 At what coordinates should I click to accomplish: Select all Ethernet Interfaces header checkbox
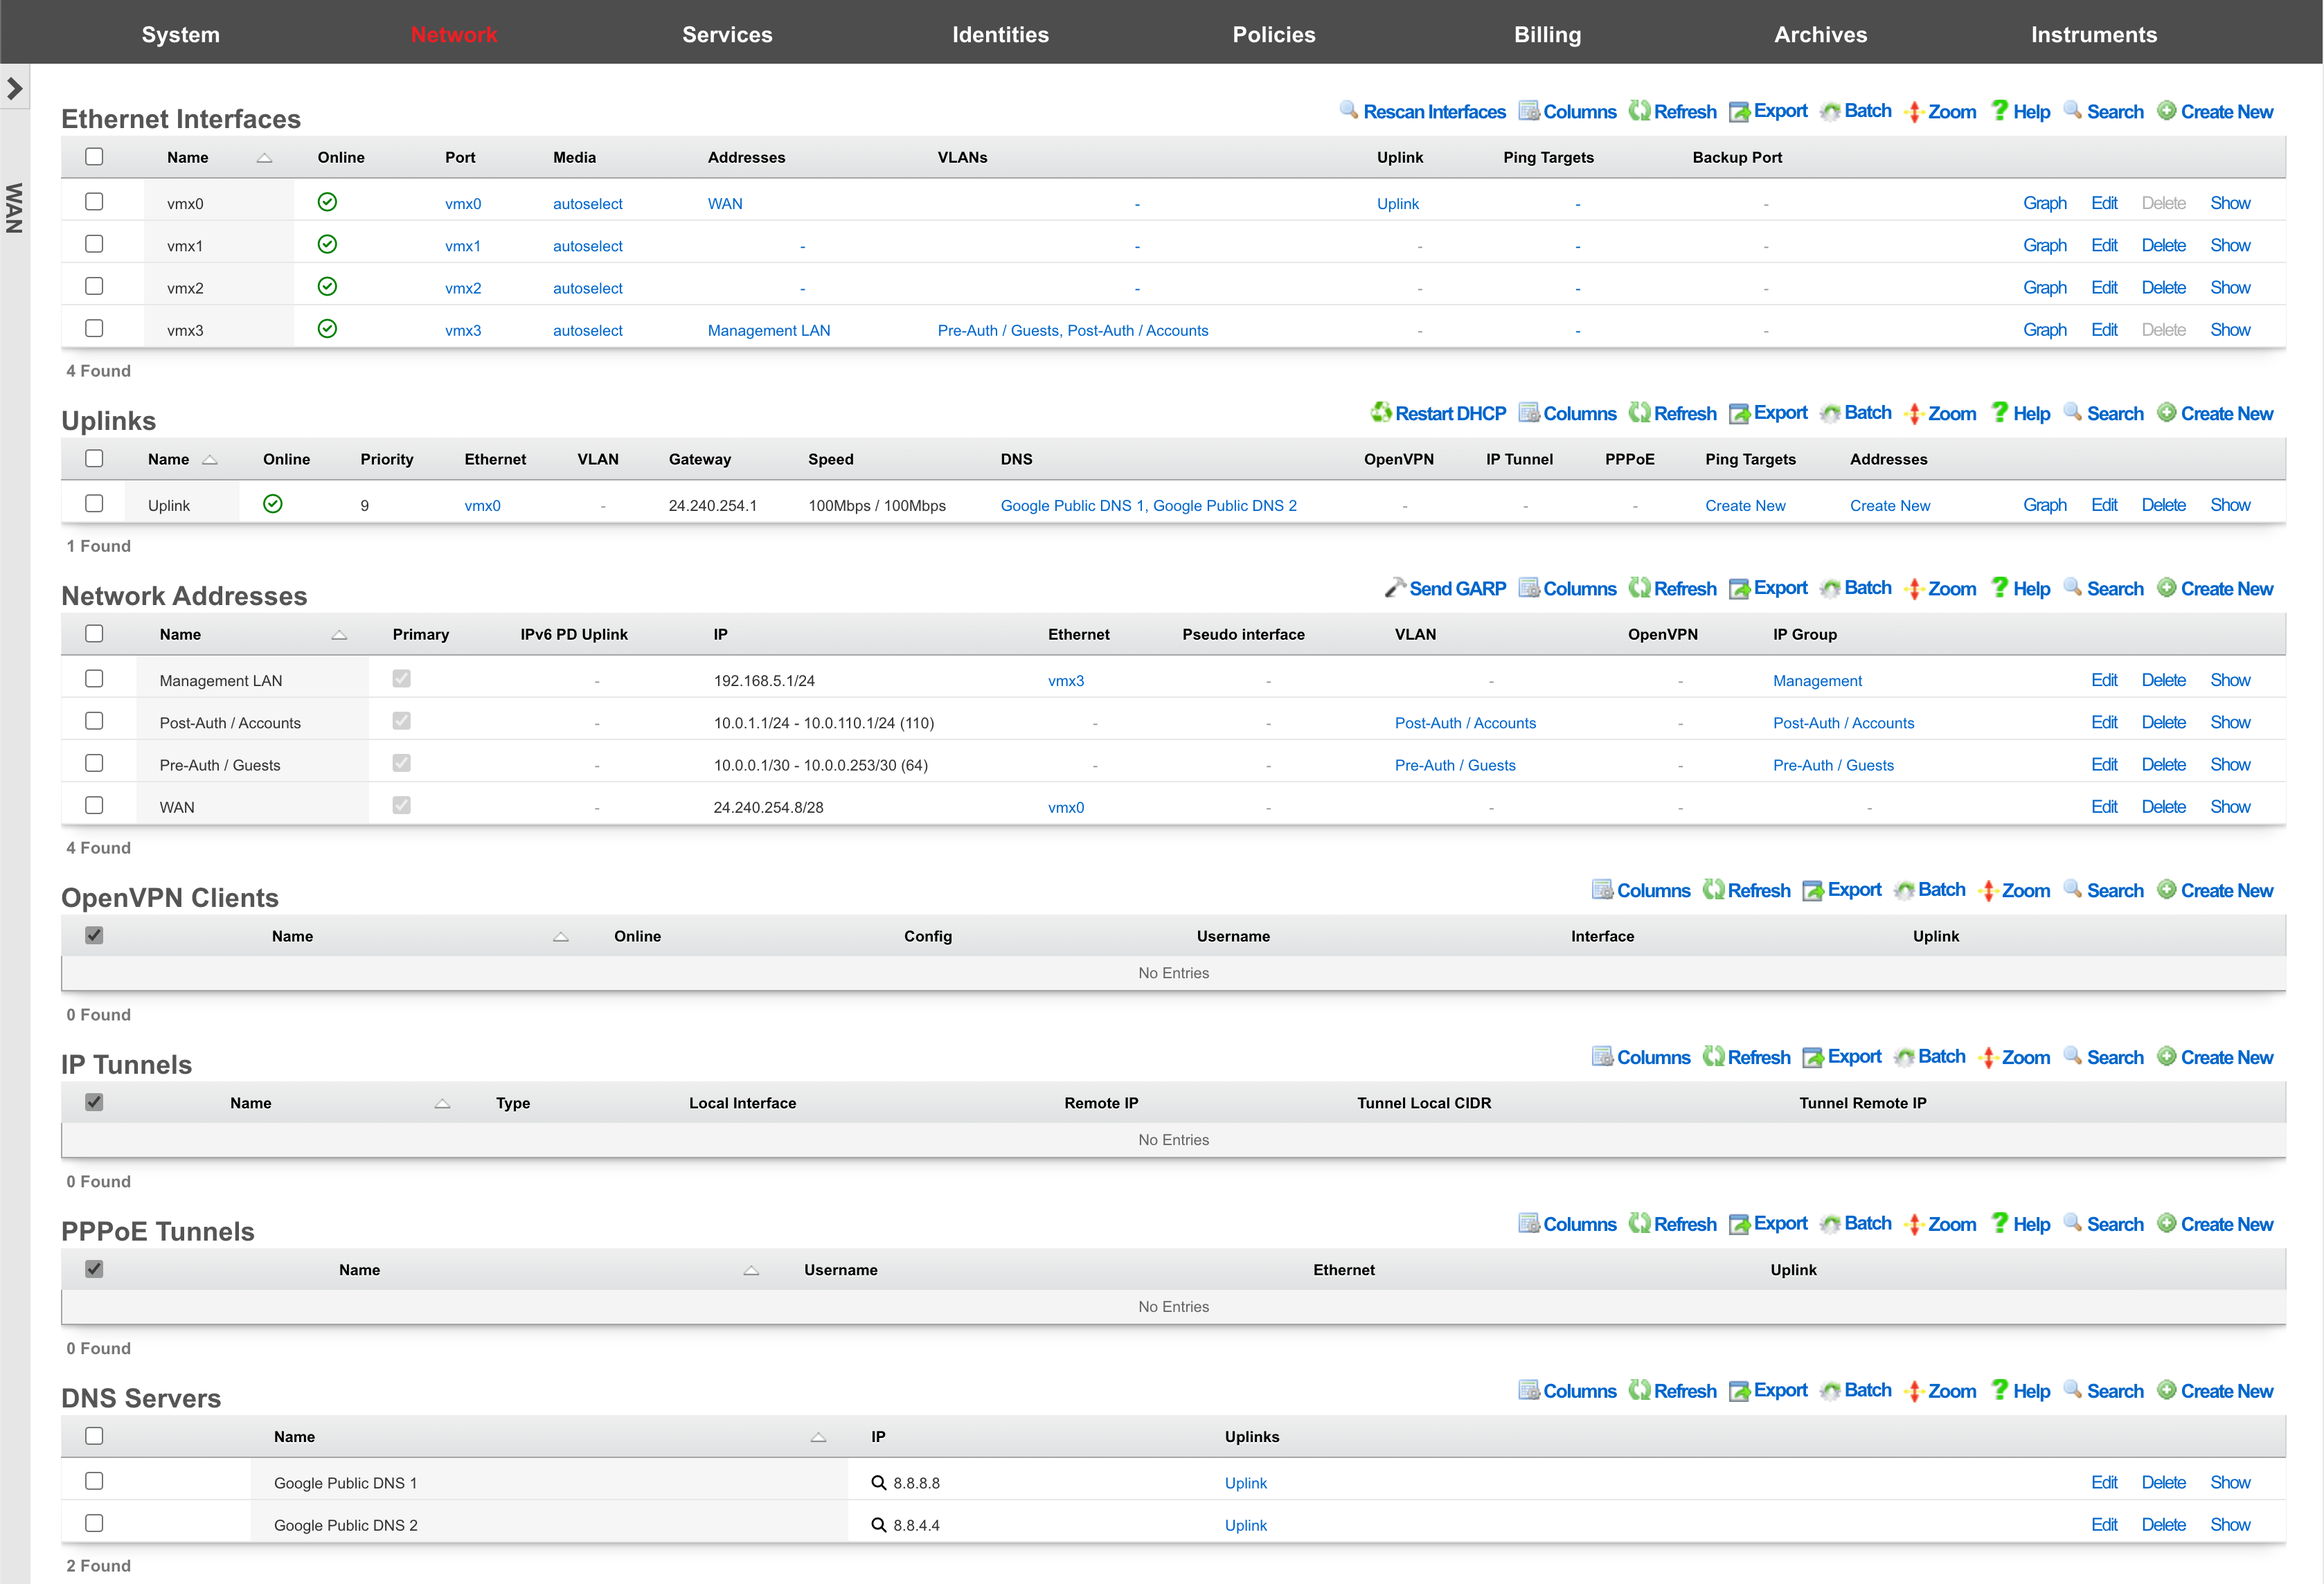[94, 157]
